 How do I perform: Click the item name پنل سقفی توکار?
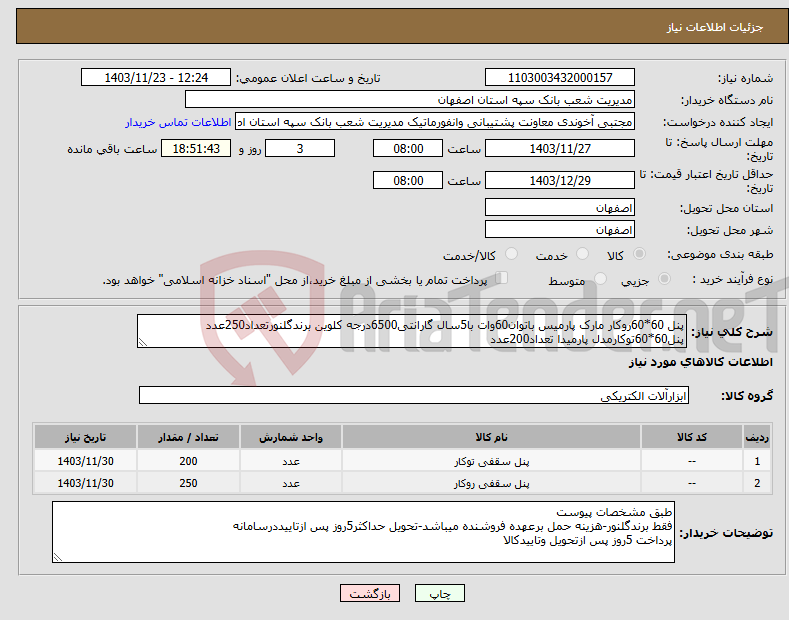tap(491, 461)
